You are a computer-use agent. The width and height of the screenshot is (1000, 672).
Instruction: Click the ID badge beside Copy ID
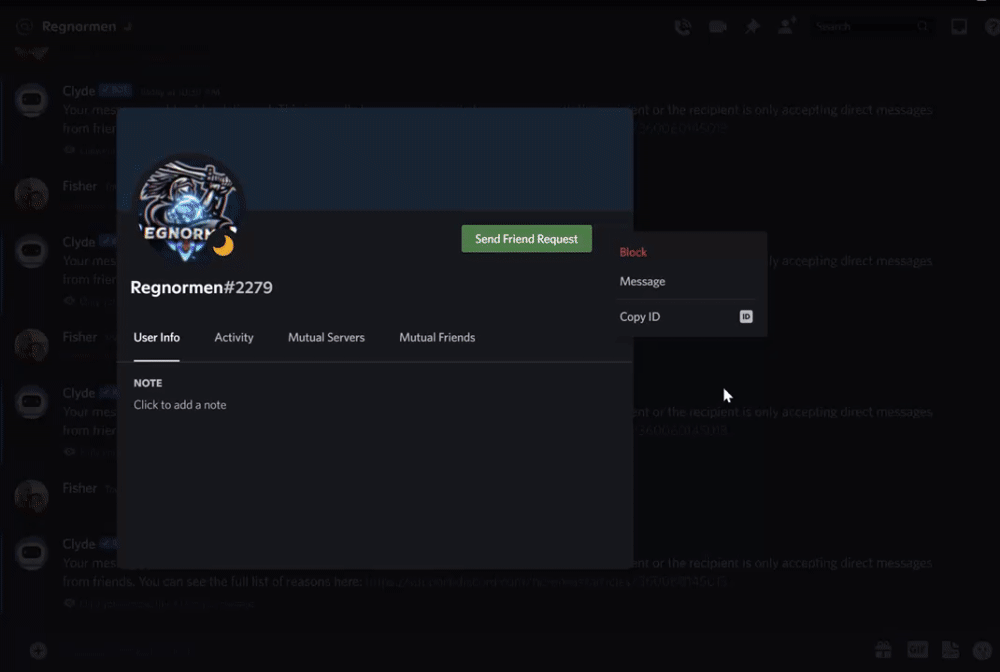tap(746, 316)
